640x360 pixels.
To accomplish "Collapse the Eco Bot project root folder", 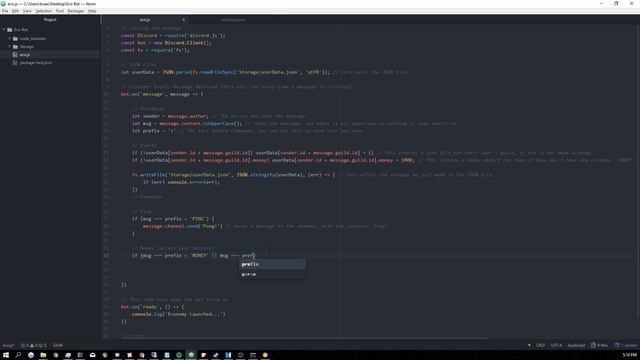I will tap(4, 29).
